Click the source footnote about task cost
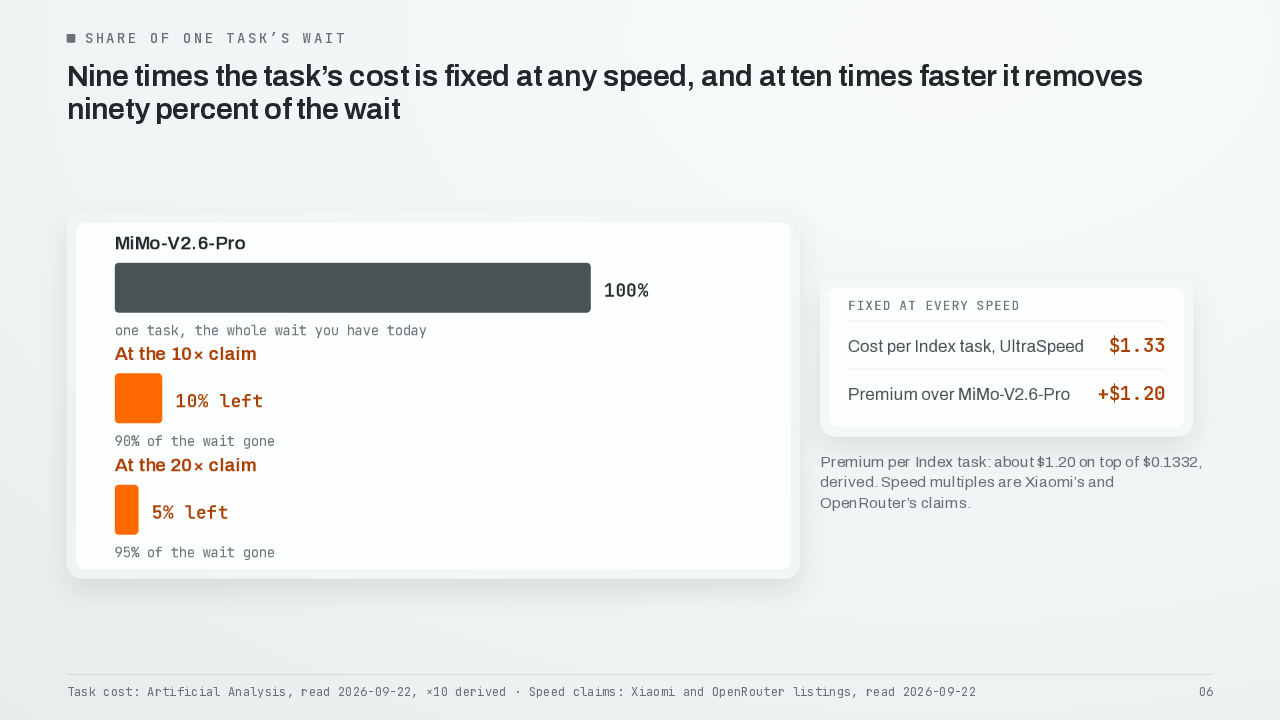 click(x=521, y=692)
